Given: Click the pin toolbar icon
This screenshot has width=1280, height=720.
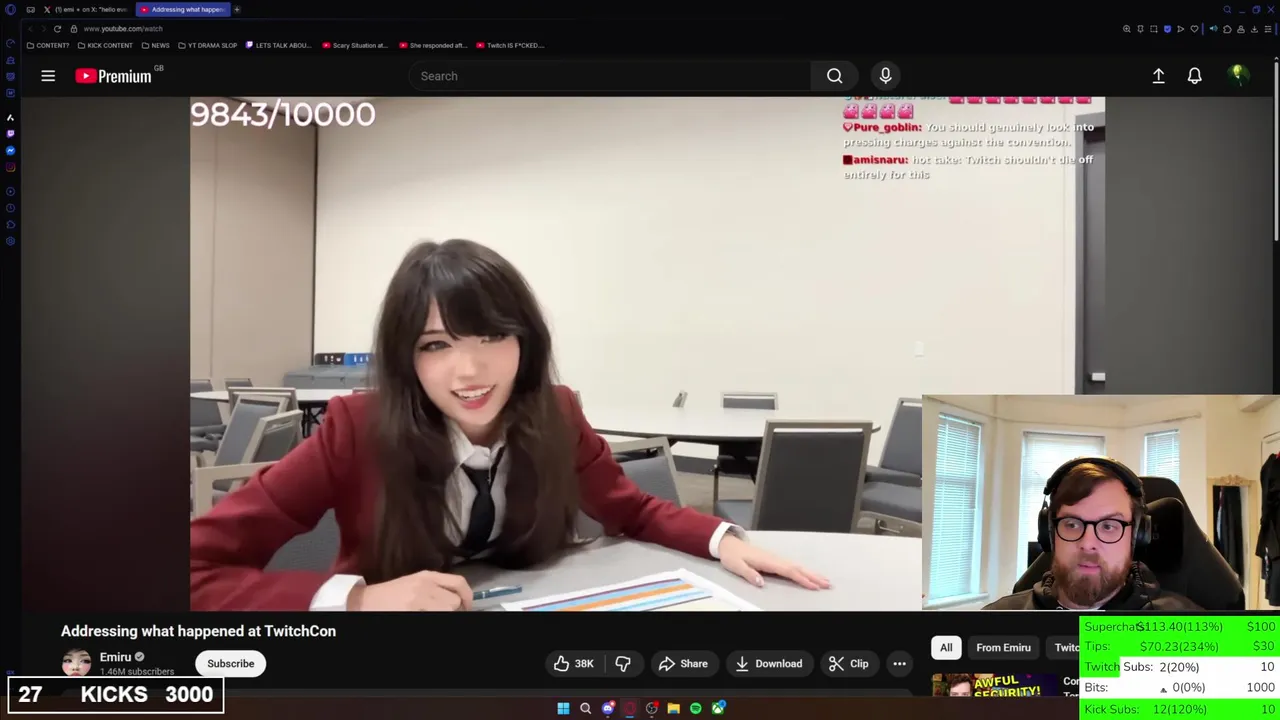Looking at the screenshot, I should click(x=1140, y=29).
